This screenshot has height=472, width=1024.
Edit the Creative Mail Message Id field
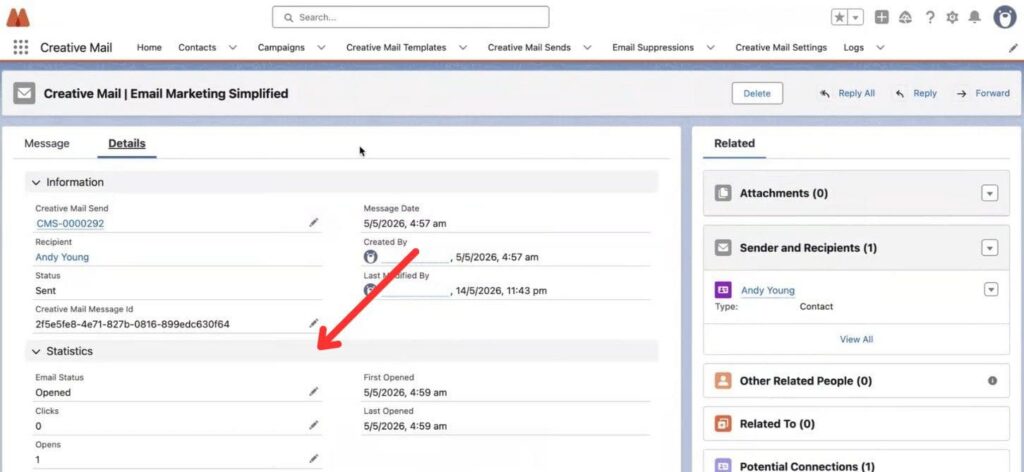click(x=314, y=323)
